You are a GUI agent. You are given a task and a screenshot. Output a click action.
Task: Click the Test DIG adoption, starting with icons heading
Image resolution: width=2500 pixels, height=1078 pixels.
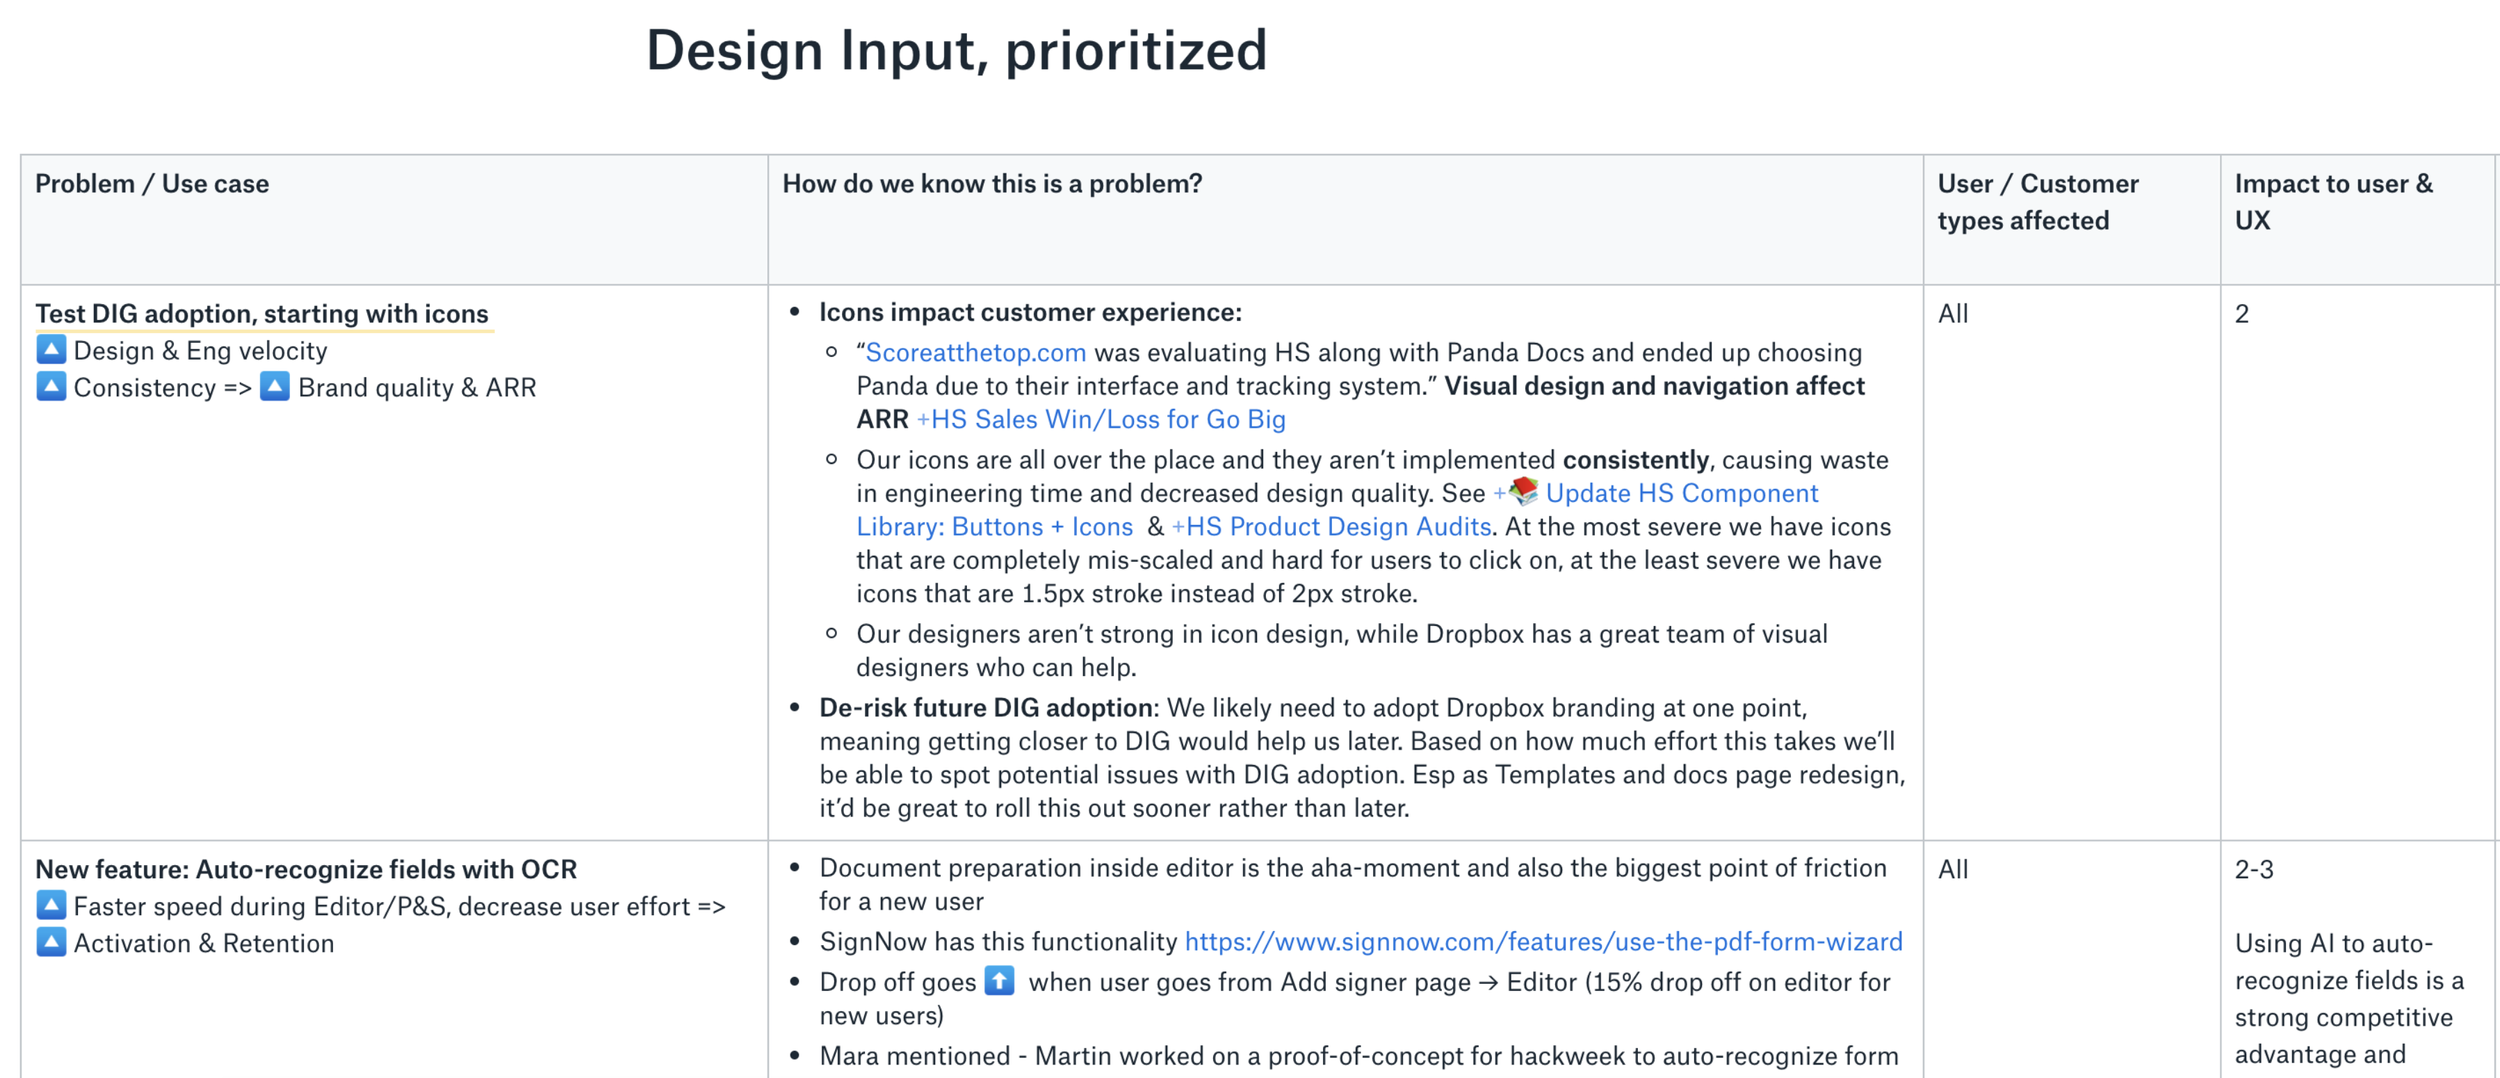262,314
